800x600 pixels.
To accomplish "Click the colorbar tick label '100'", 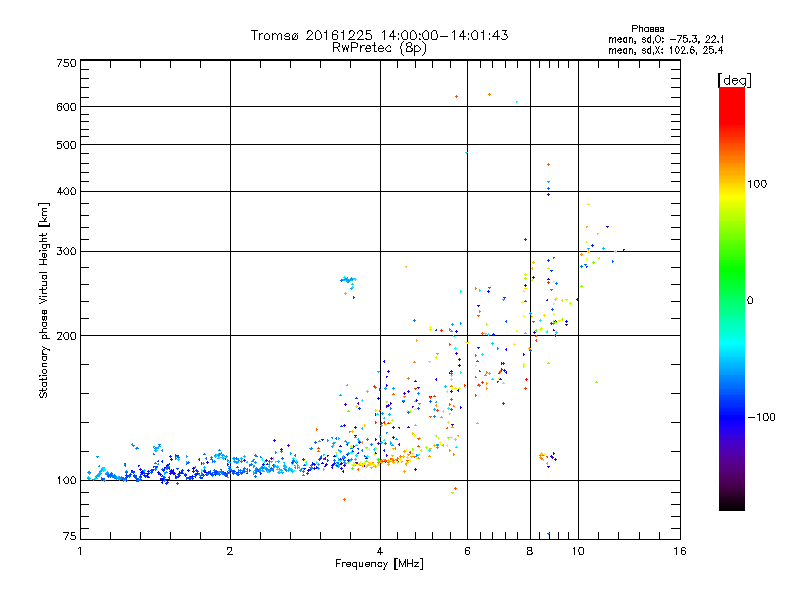I will point(757,184).
